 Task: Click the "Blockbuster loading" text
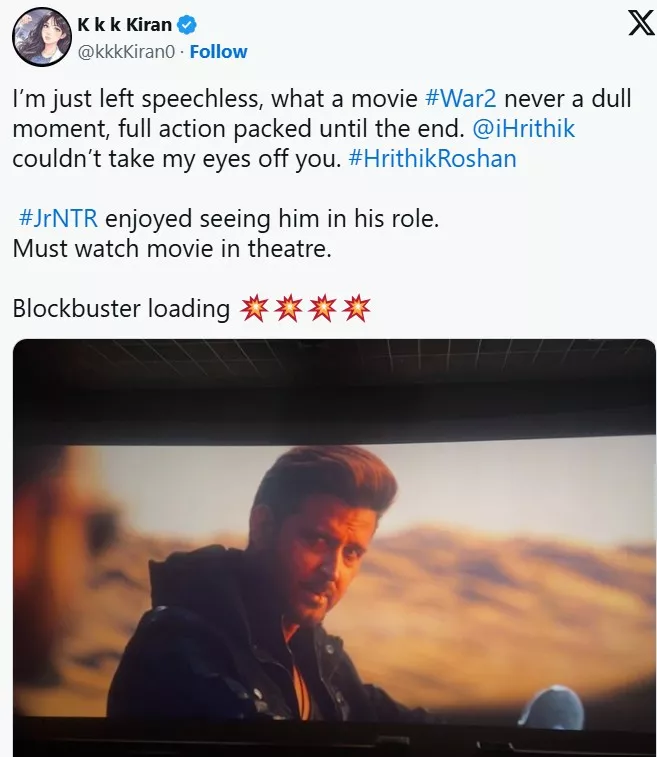coord(122,309)
